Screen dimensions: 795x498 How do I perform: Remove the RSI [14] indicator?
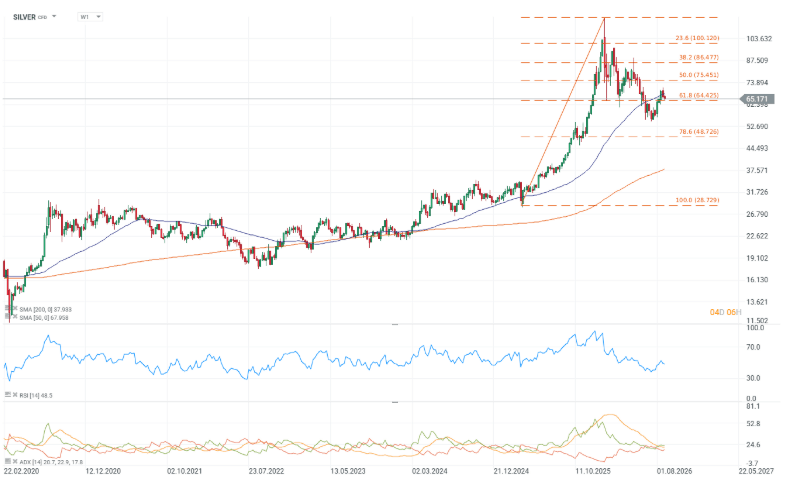15,394
